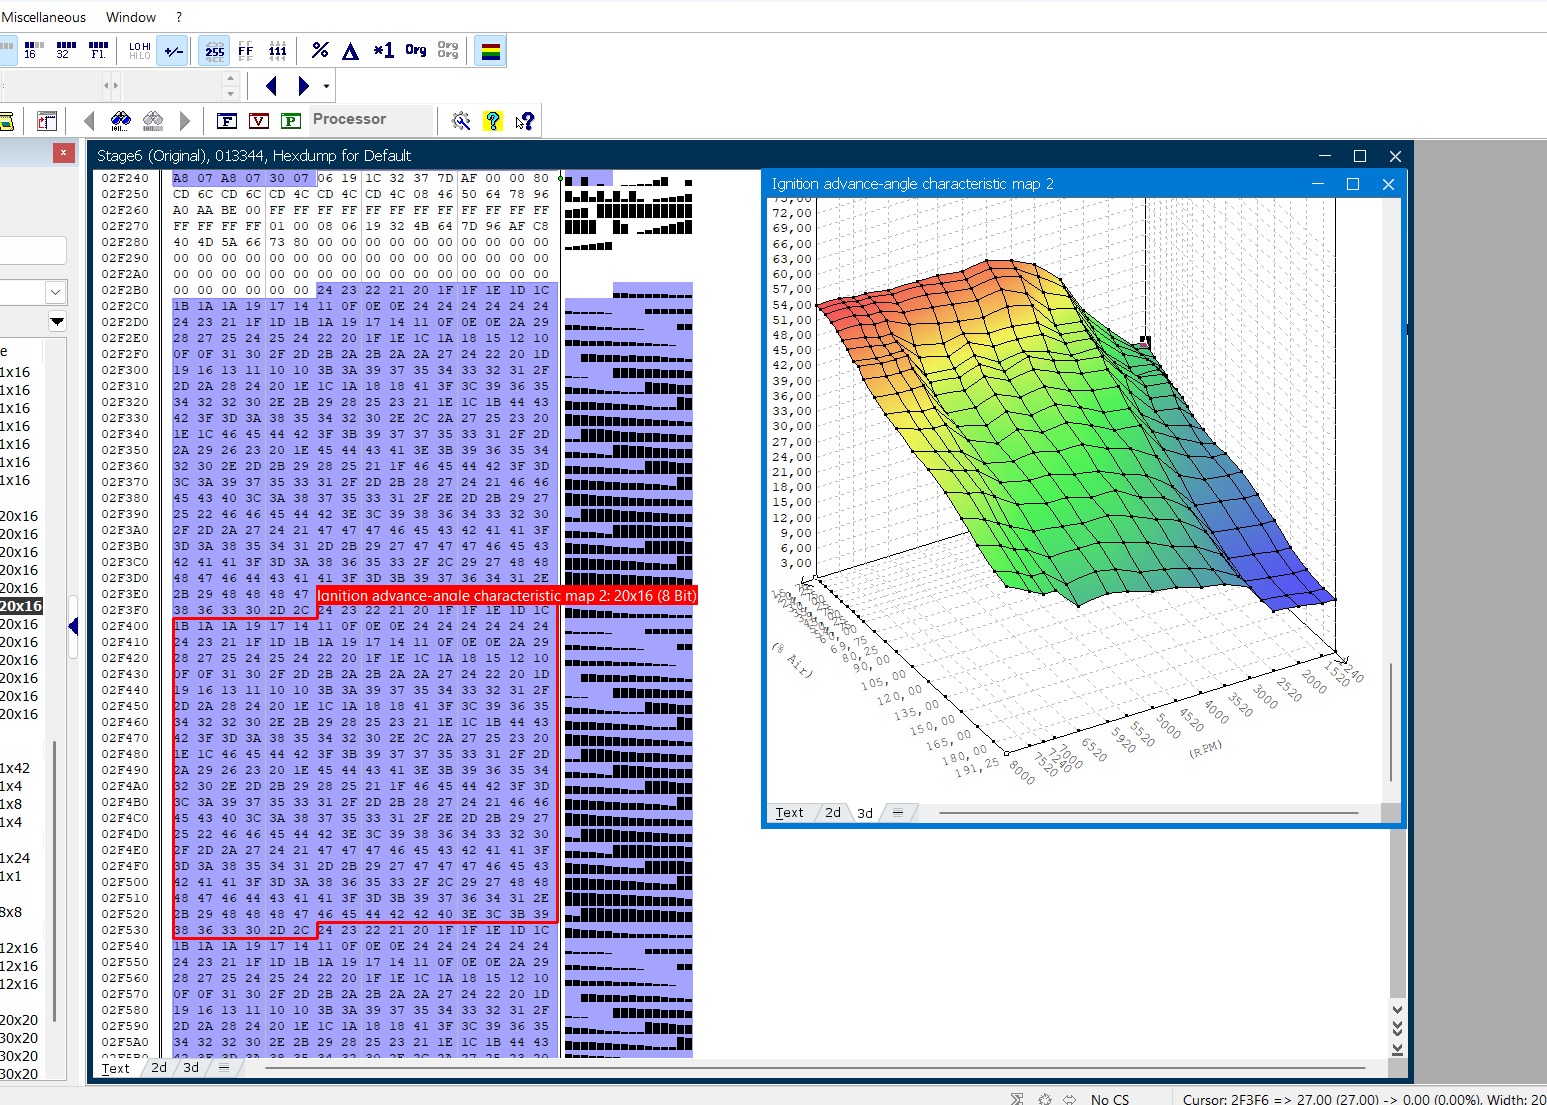Display values in hexadecimal FF mode
This screenshot has height=1105, width=1547.
tap(245, 50)
